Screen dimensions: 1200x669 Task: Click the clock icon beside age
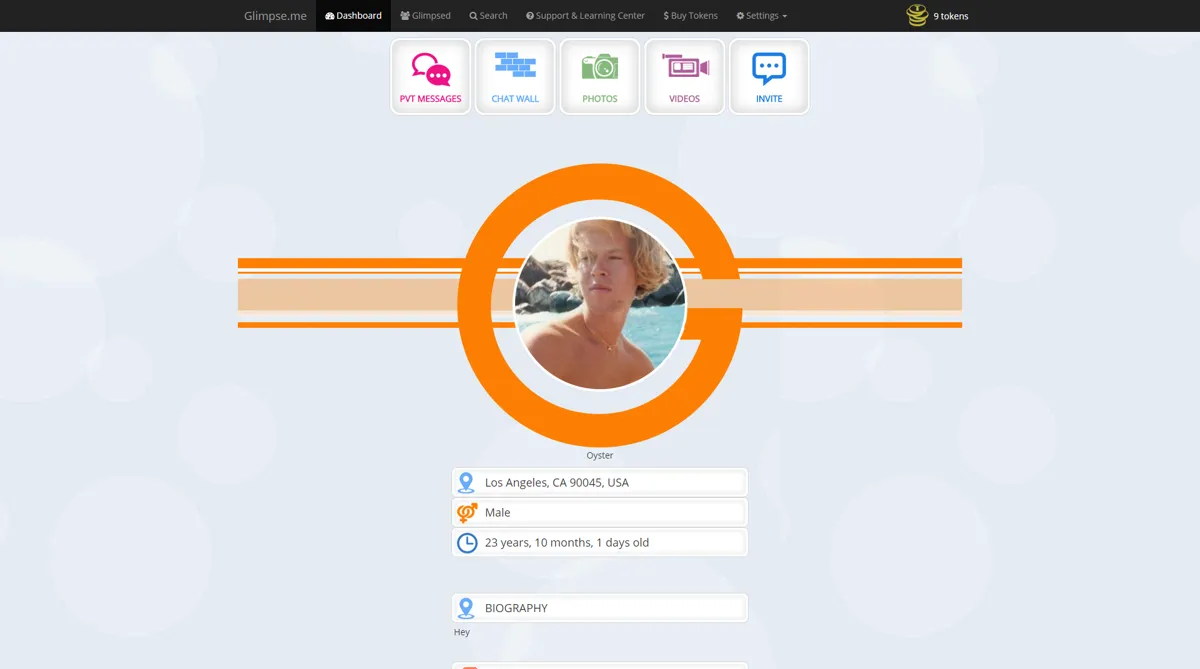pos(467,543)
